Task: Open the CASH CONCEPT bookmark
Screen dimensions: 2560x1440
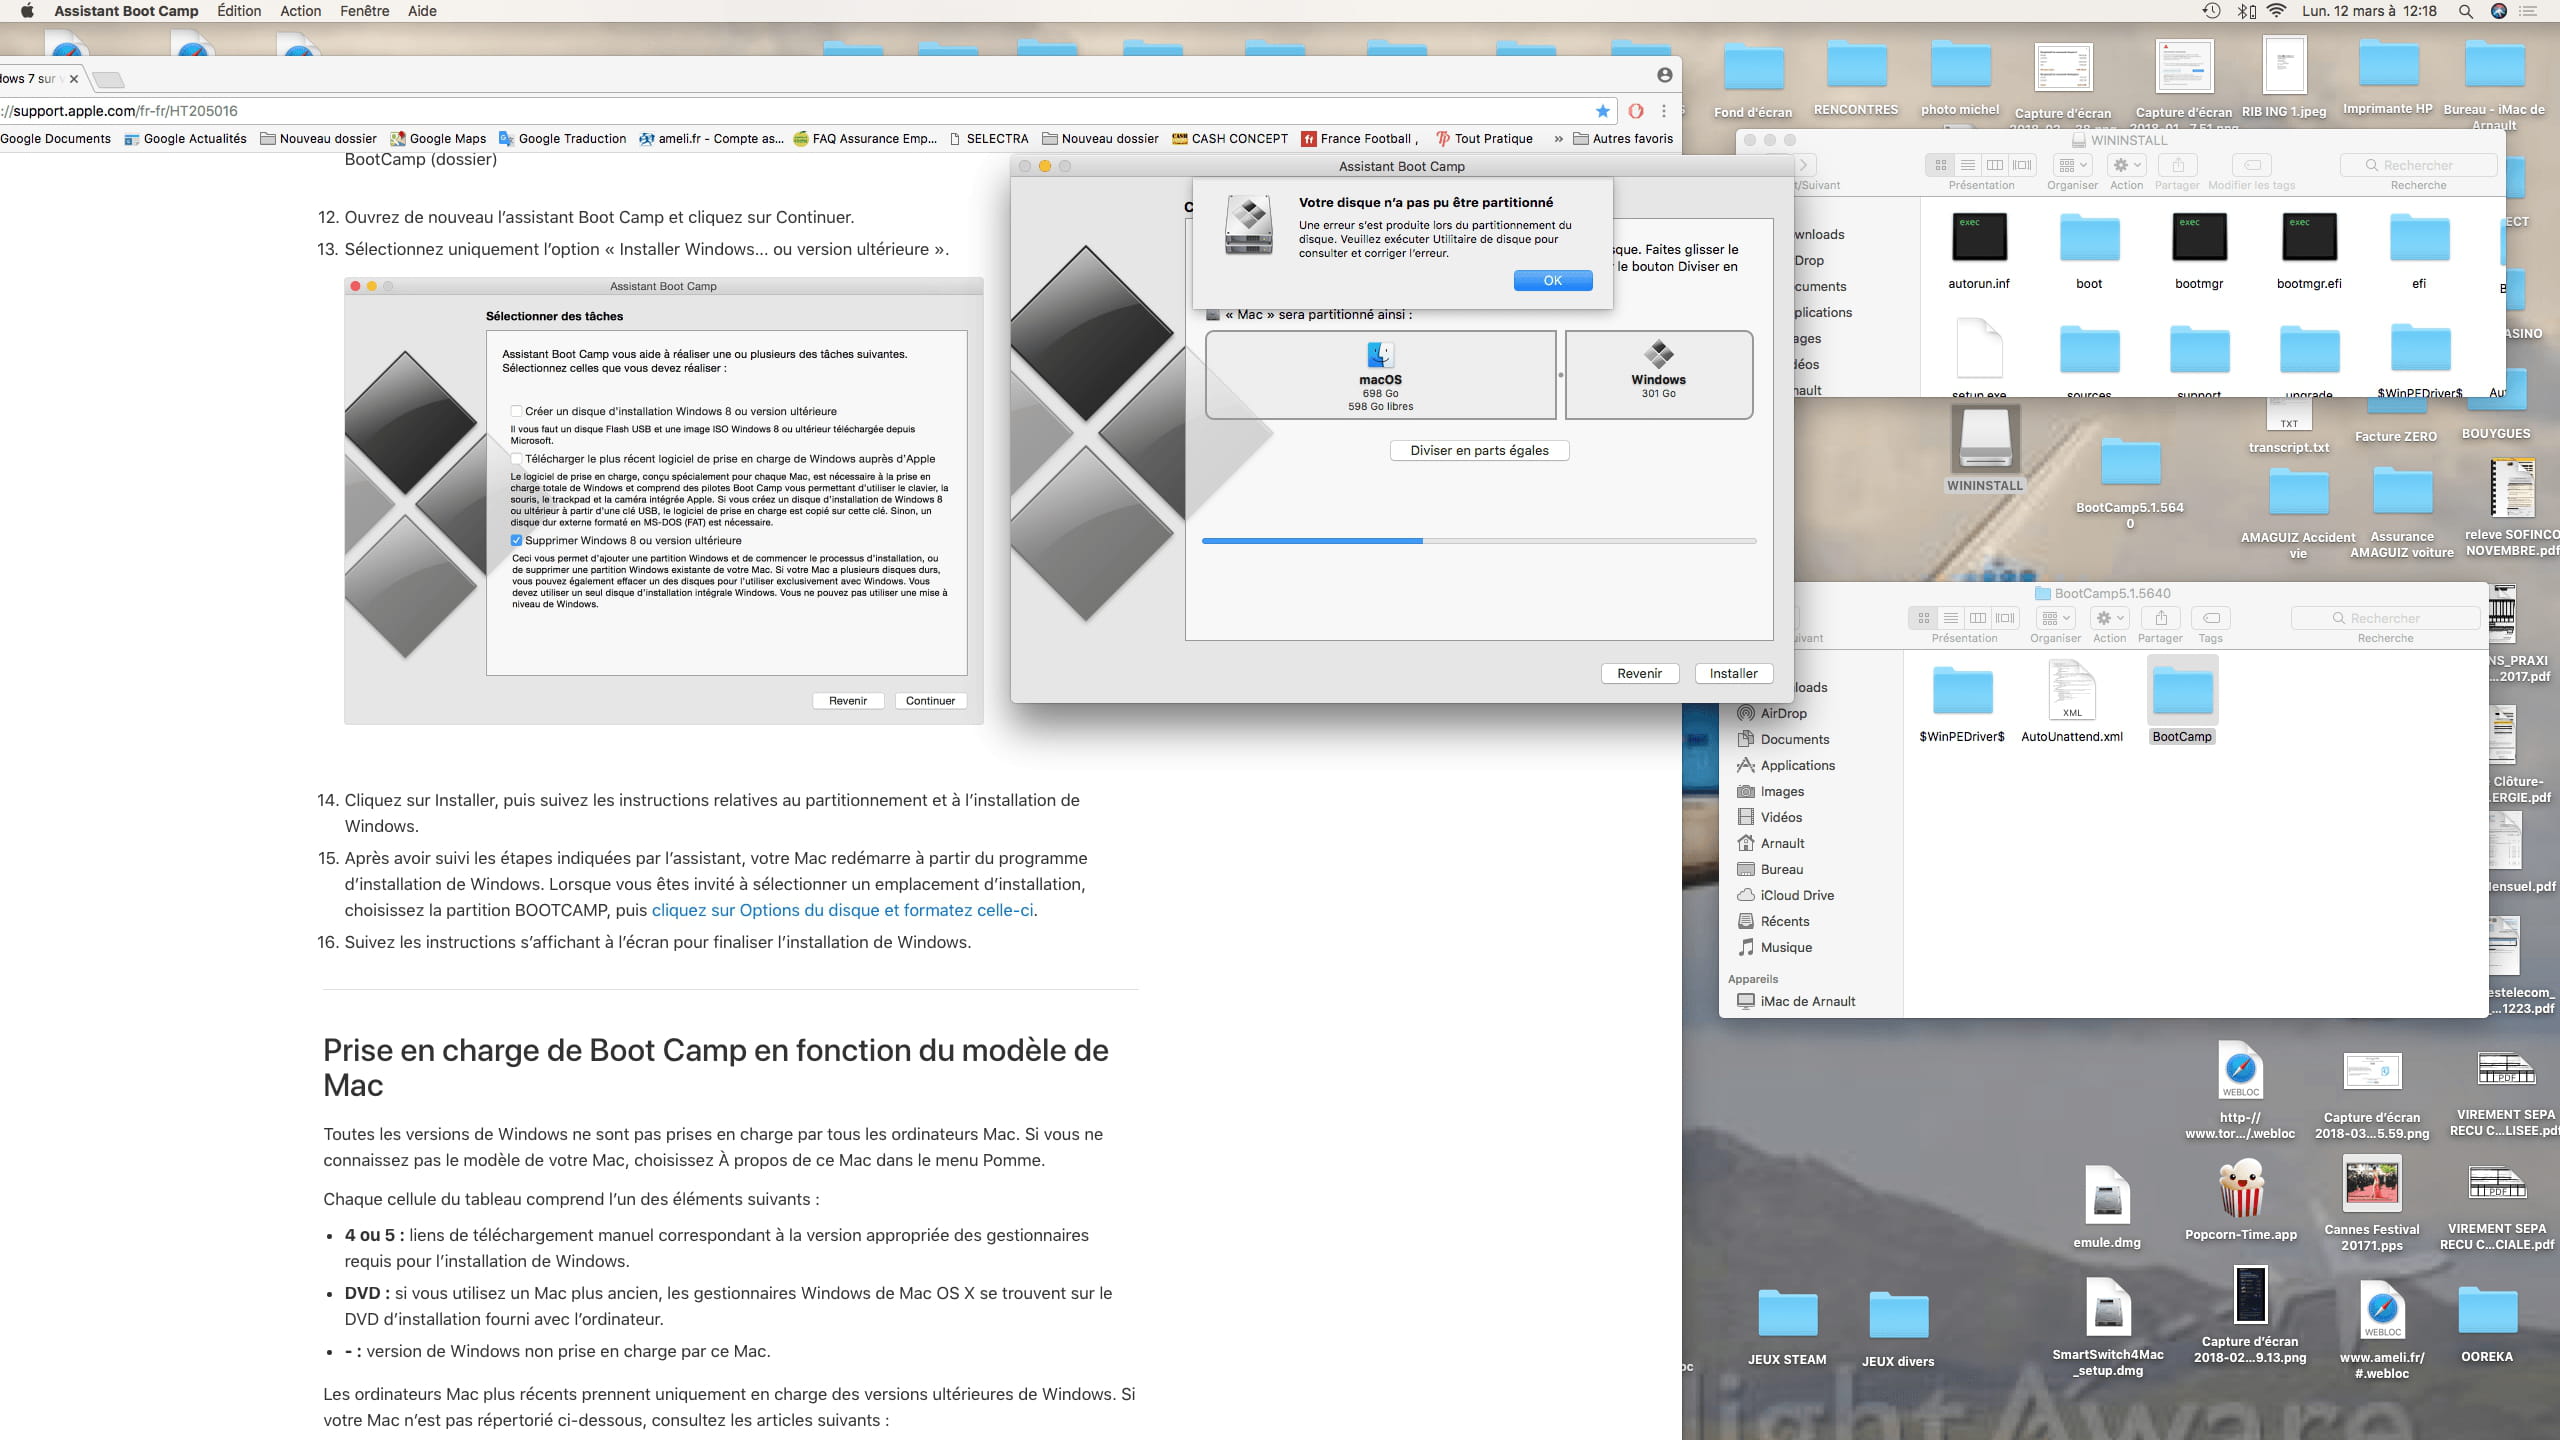Action: 1230,139
